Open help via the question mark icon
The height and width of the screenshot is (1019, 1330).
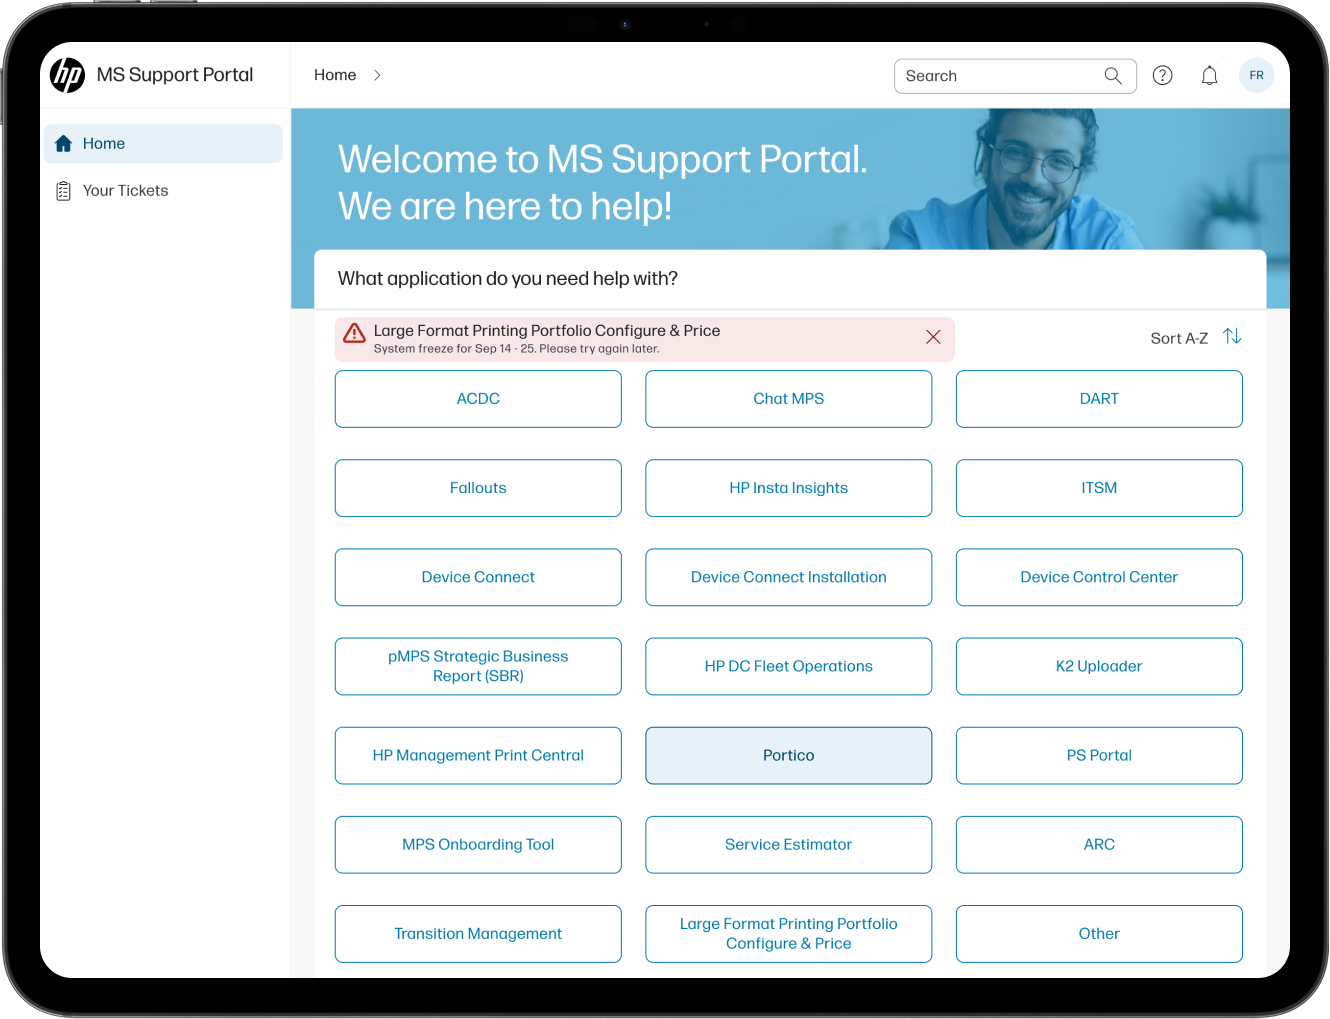click(x=1163, y=76)
